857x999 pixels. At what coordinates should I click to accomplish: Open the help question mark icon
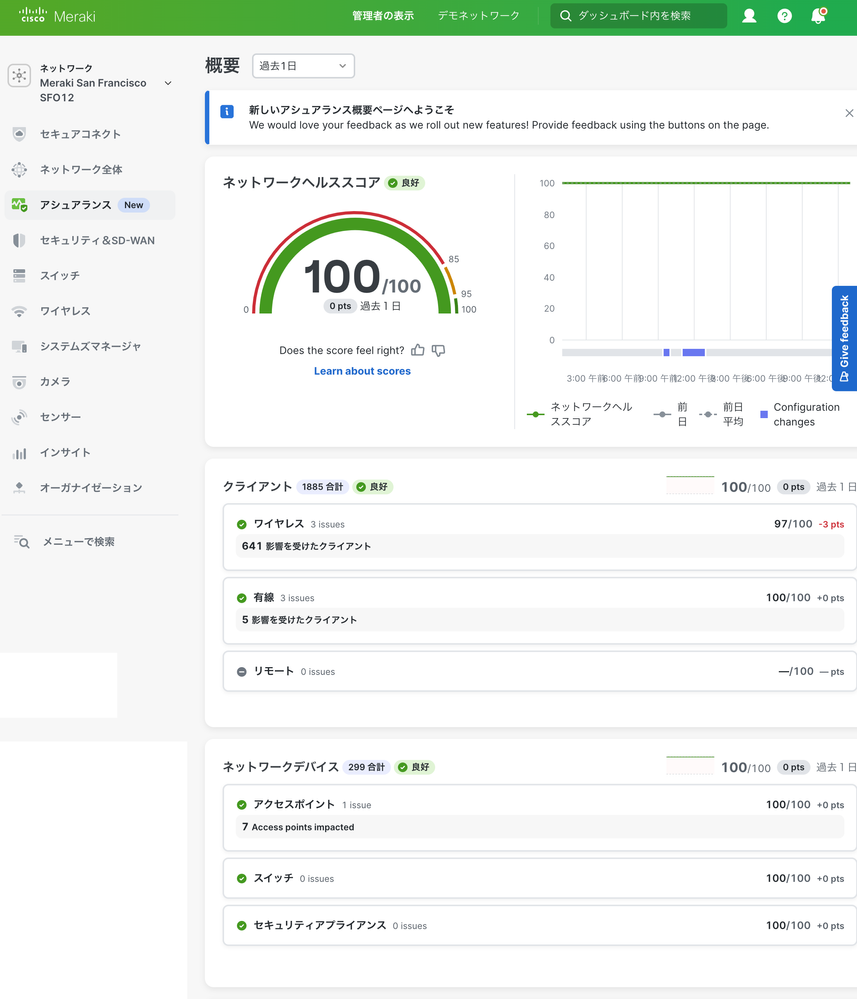click(784, 16)
